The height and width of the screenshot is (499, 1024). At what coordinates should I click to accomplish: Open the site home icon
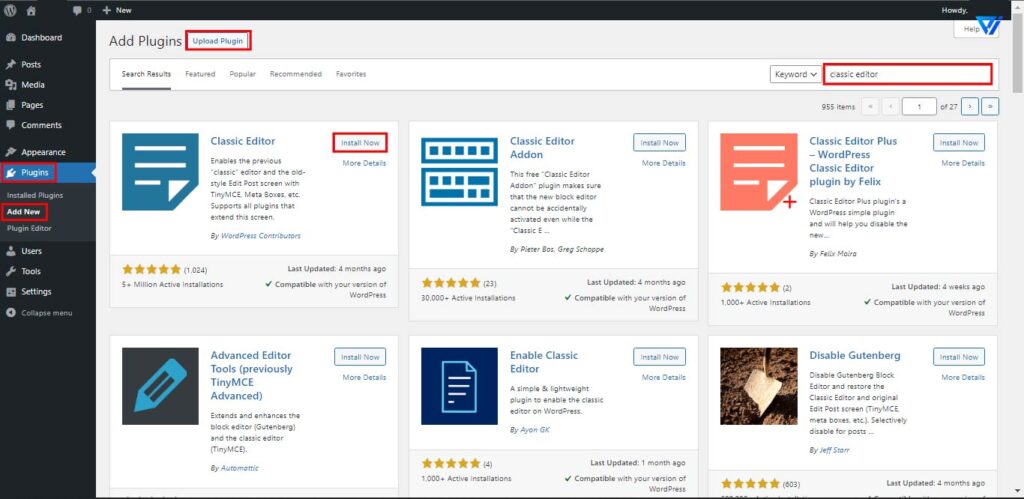pyautogui.click(x=31, y=10)
